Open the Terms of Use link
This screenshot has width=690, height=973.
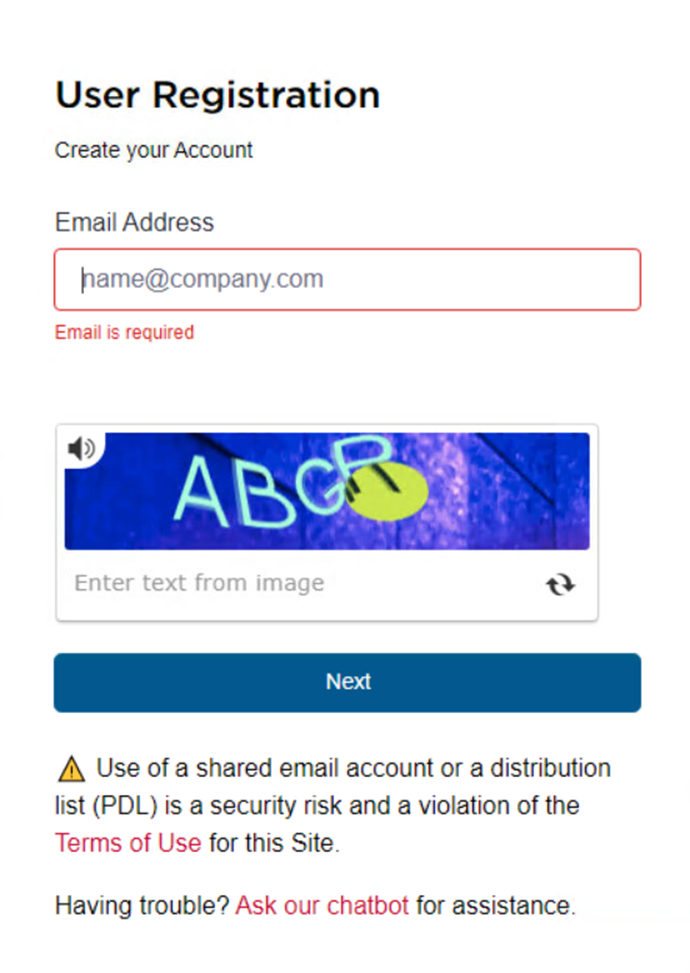(128, 843)
